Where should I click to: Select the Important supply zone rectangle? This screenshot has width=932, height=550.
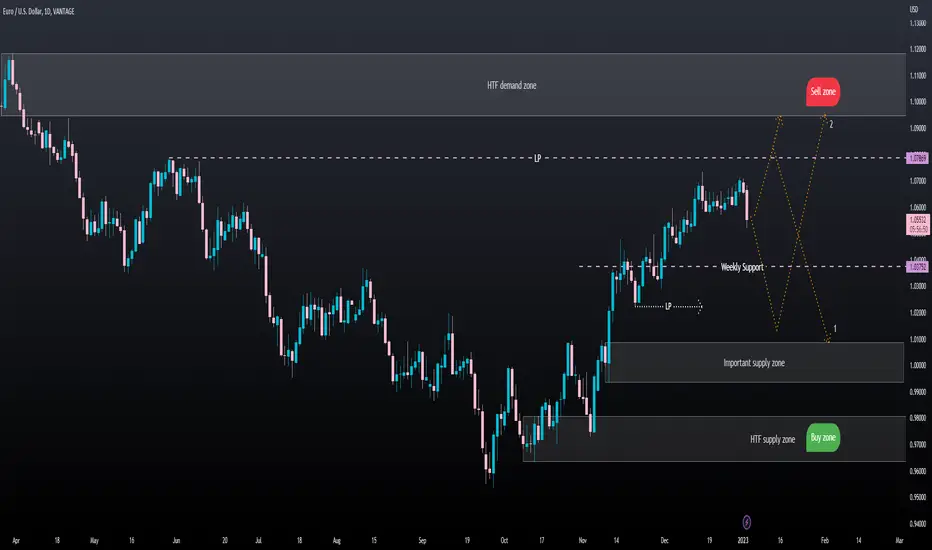pyautogui.click(x=755, y=362)
